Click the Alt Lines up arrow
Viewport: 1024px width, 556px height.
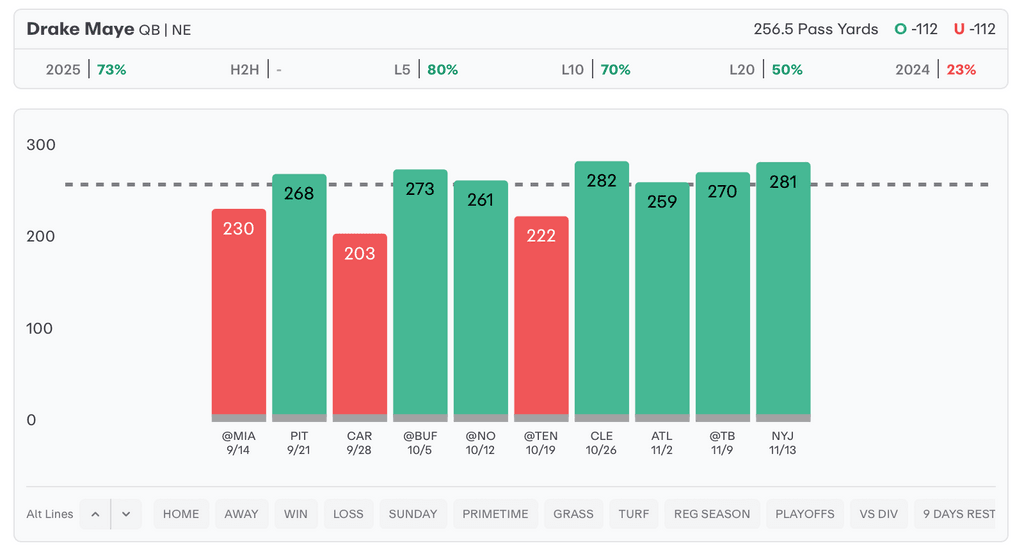tap(95, 514)
